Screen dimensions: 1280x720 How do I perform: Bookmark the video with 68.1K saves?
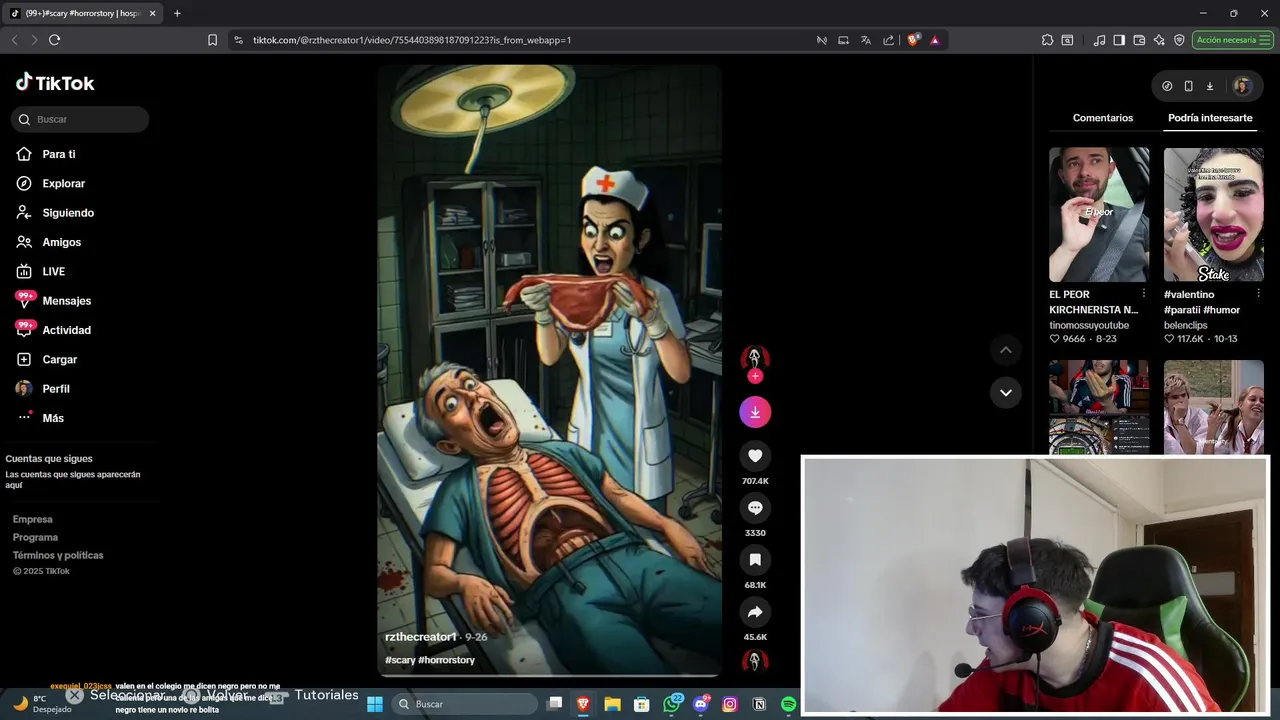pyautogui.click(x=755, y=560)
